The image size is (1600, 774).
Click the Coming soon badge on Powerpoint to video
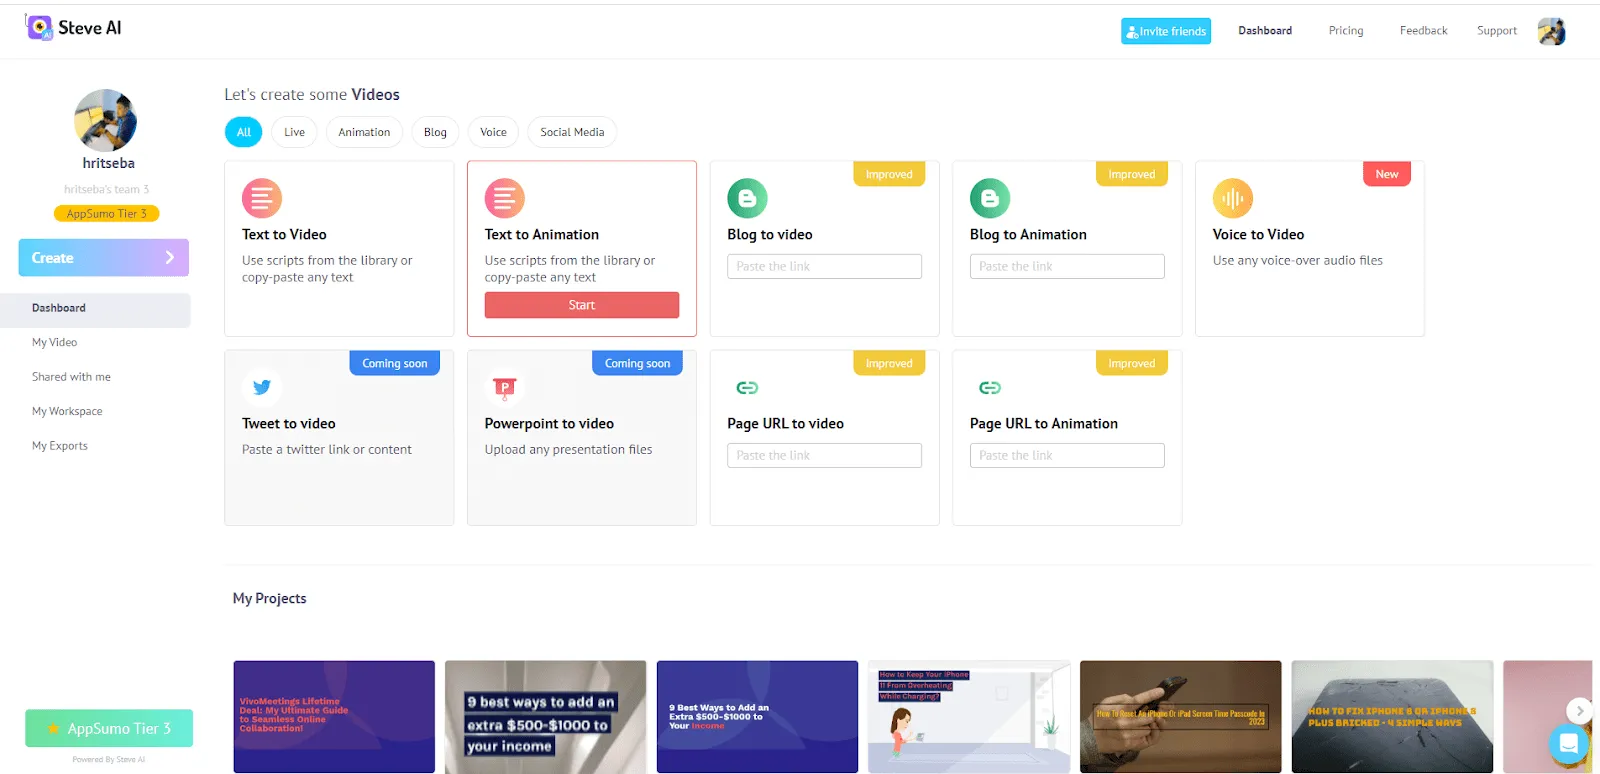(638, 363)
